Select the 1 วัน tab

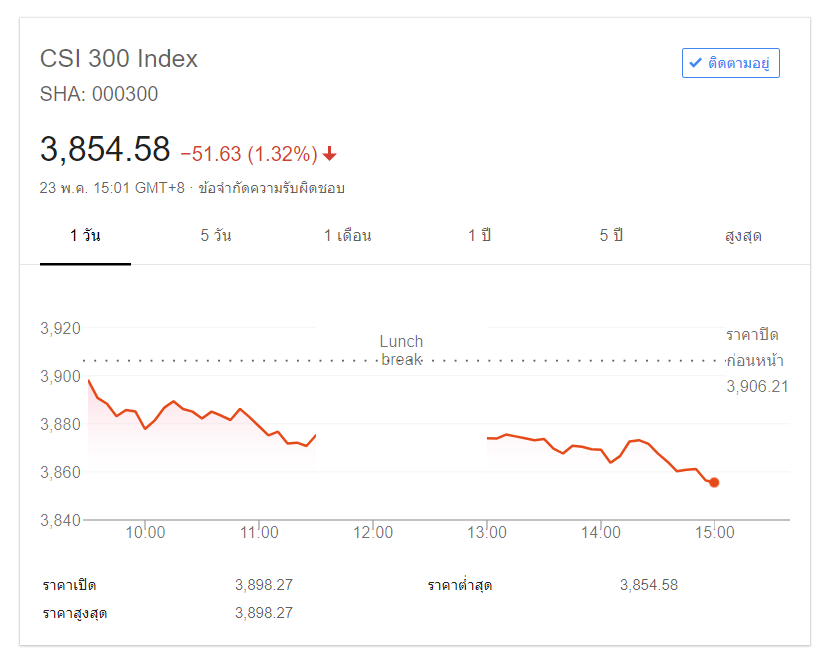(x=85, y=236)
